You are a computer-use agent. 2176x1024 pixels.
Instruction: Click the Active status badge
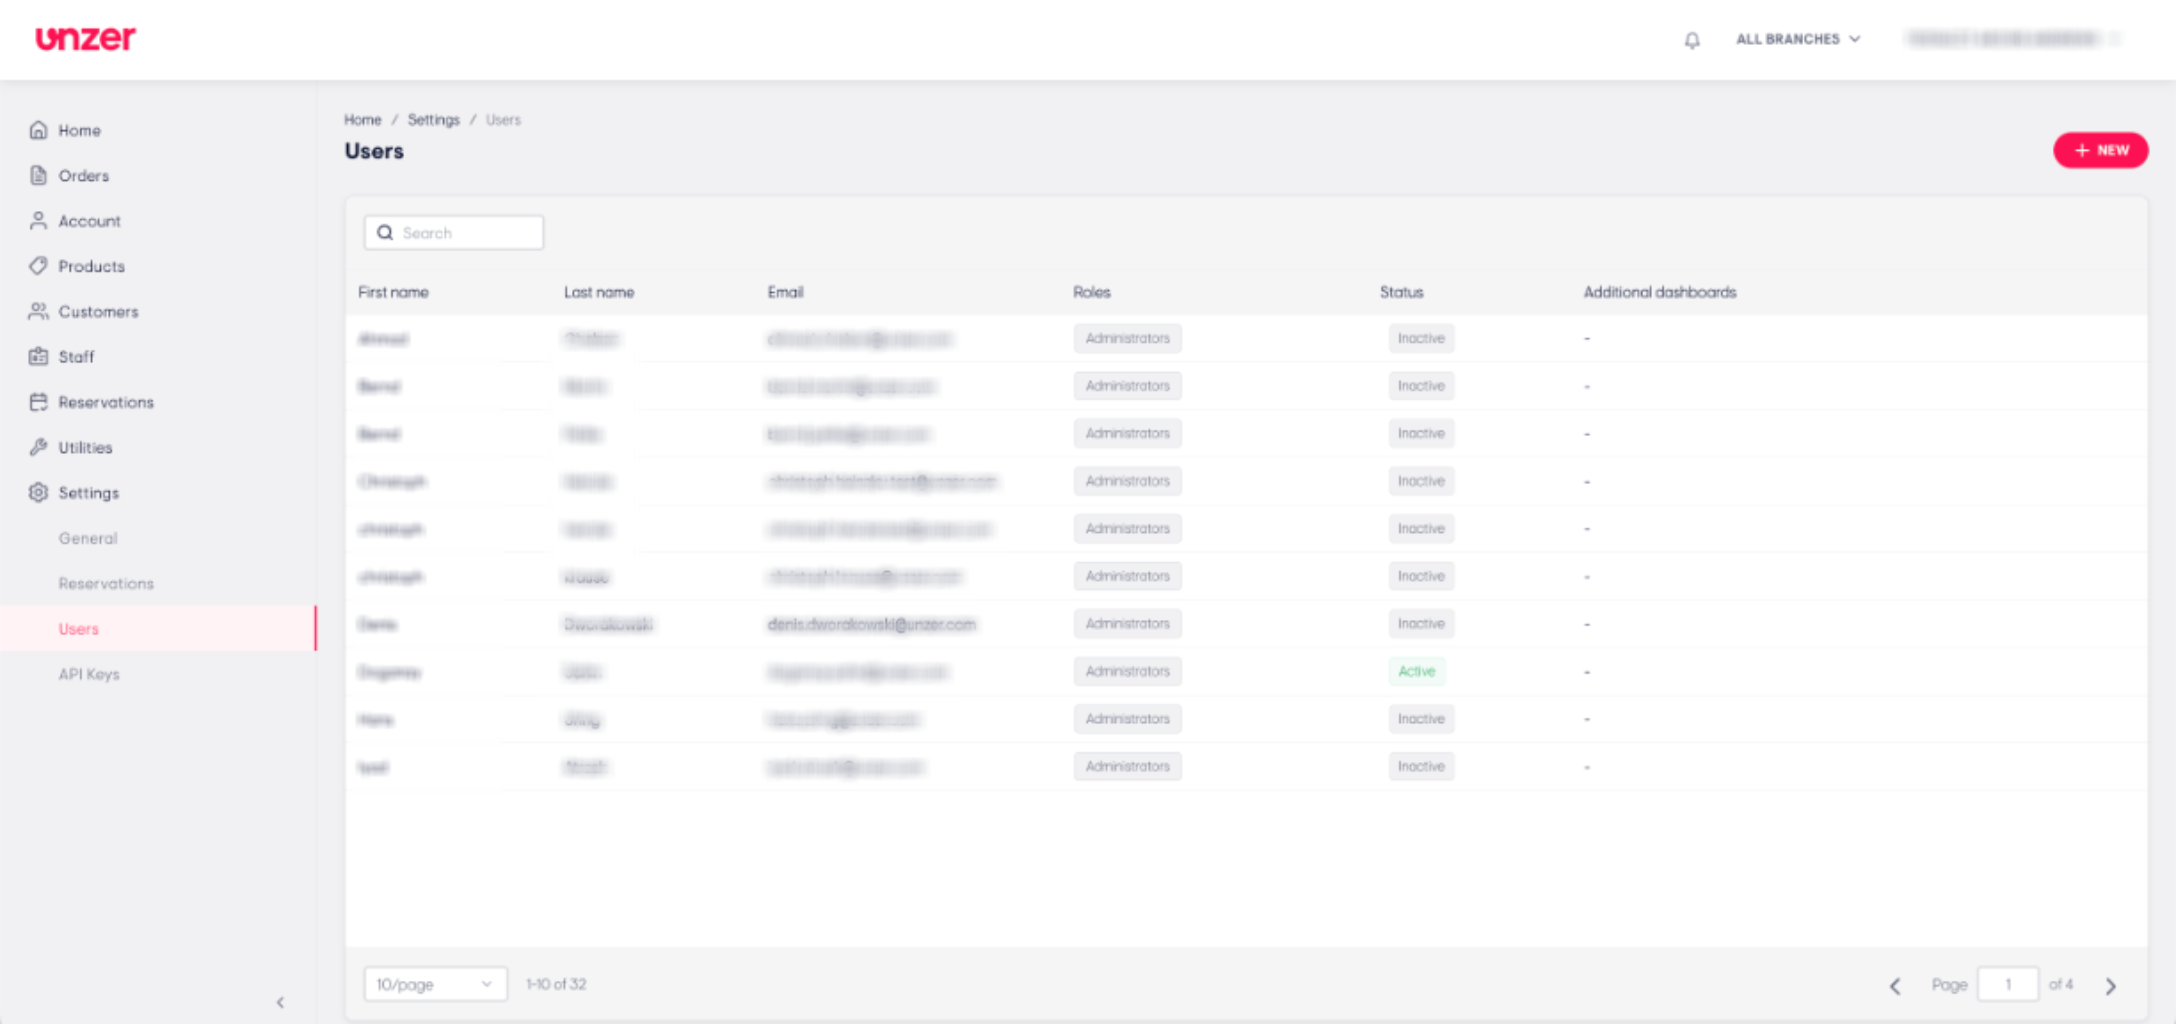[1416, 671]
